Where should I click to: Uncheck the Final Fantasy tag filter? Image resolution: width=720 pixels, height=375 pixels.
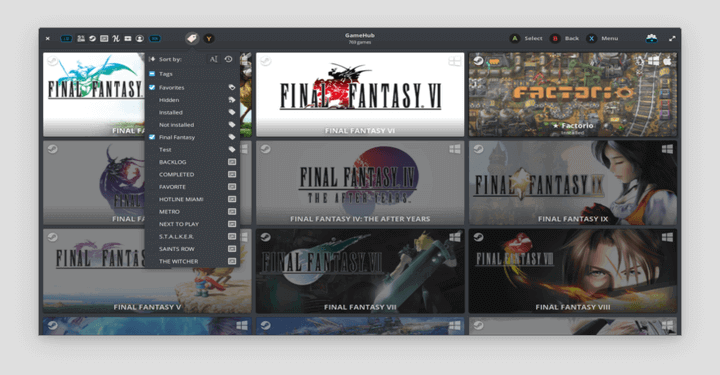[152, 137]
